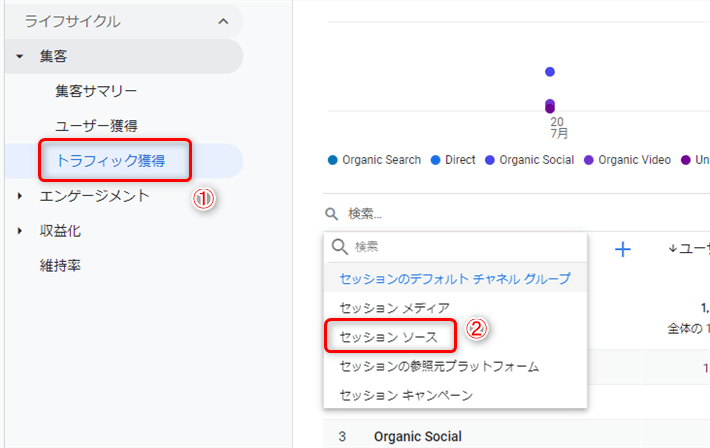
Task: Click the Organic Social table row
Action: pos(516,436)
